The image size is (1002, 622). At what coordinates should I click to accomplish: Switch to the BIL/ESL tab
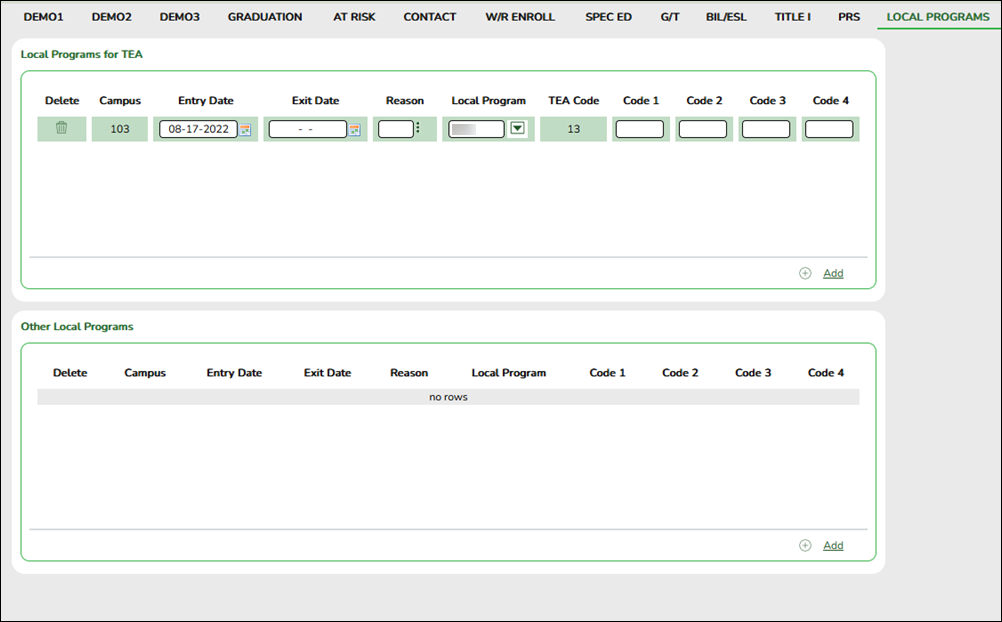point(726,17)
